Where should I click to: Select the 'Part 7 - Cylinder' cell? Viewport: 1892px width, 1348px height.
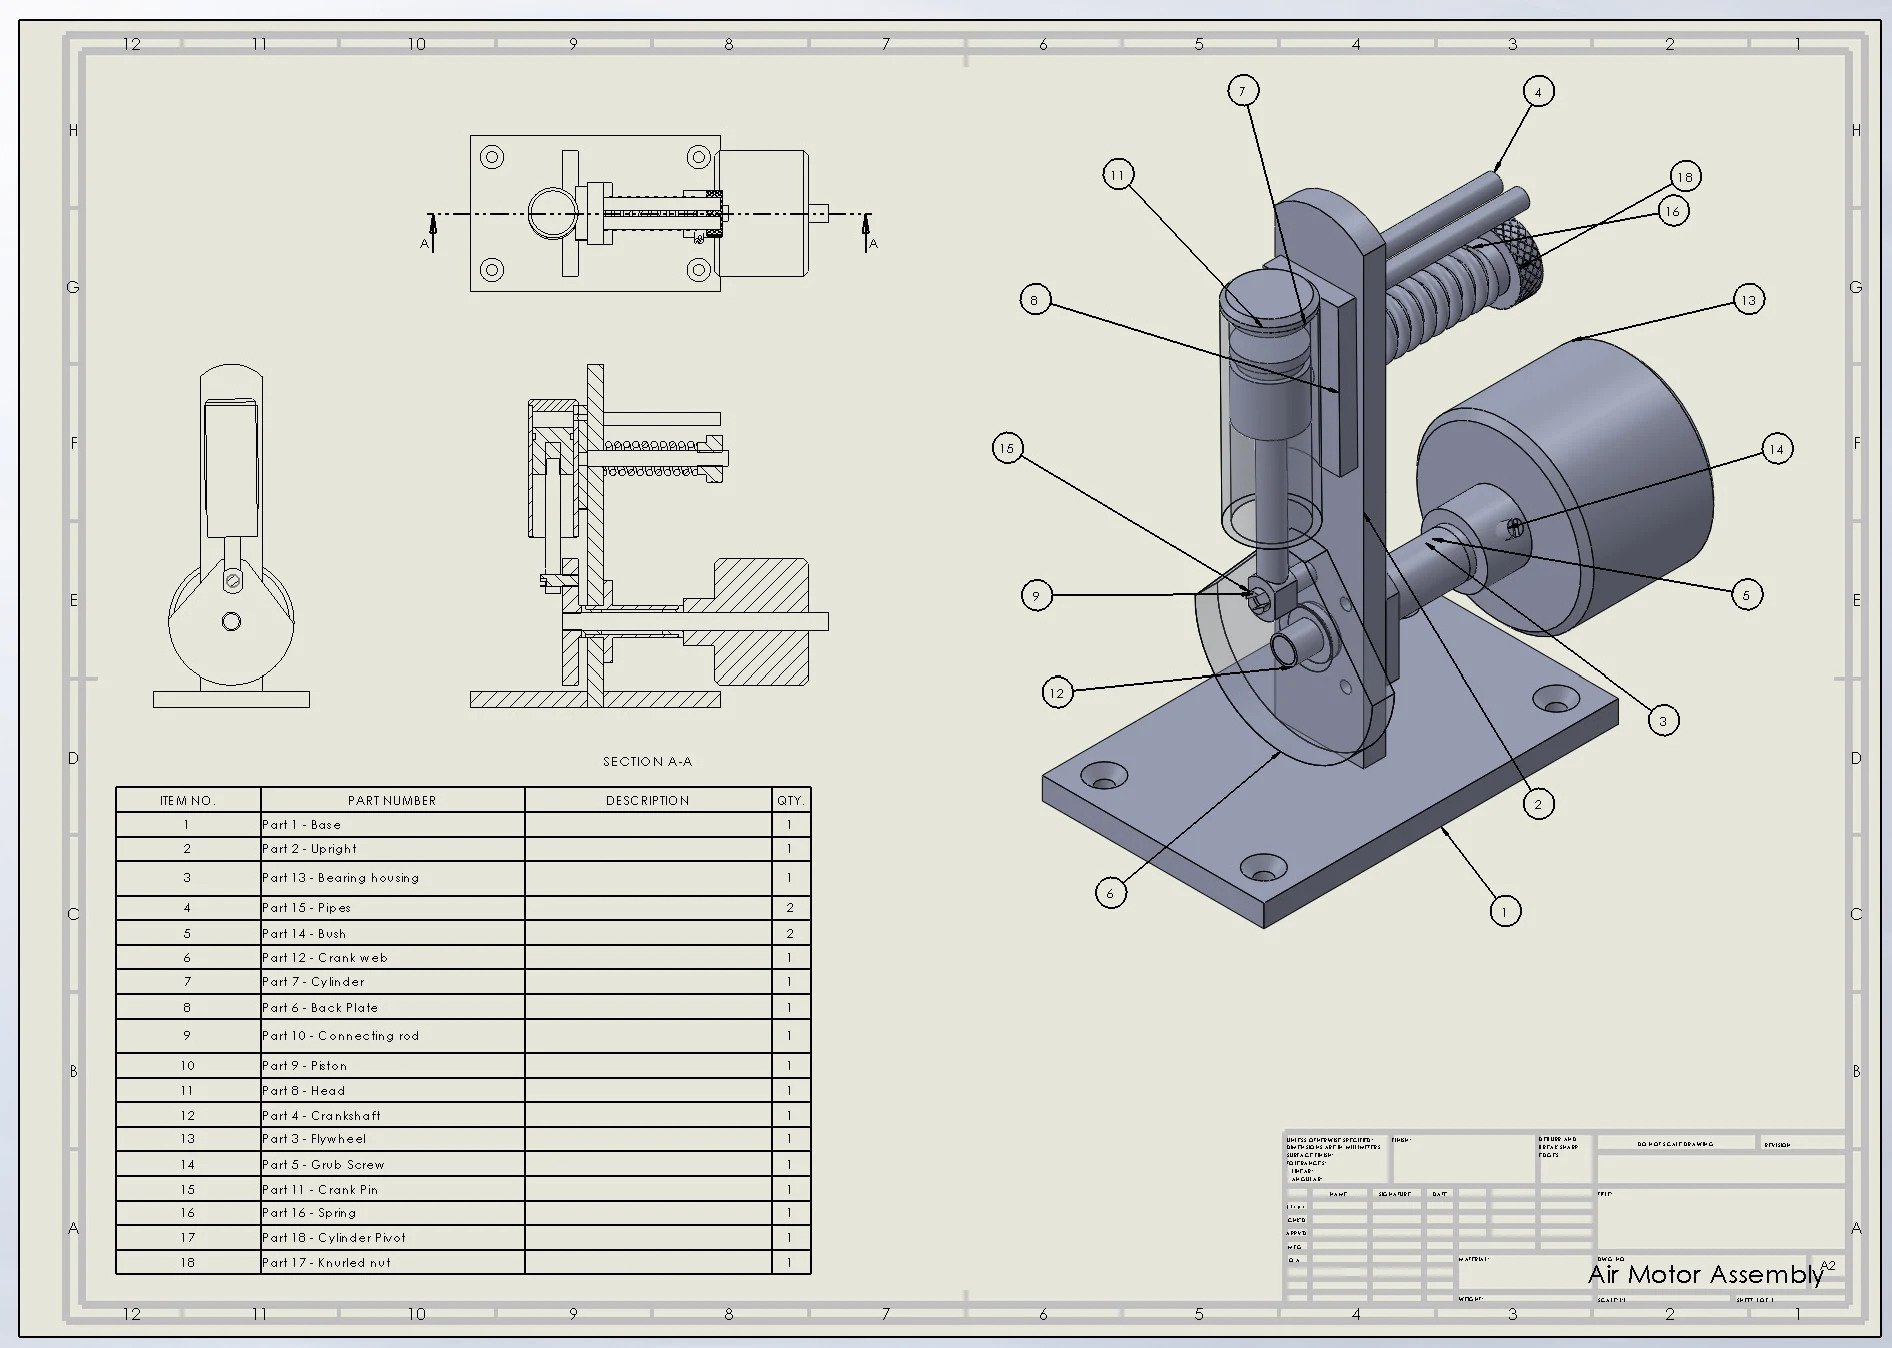pos(392,982)
